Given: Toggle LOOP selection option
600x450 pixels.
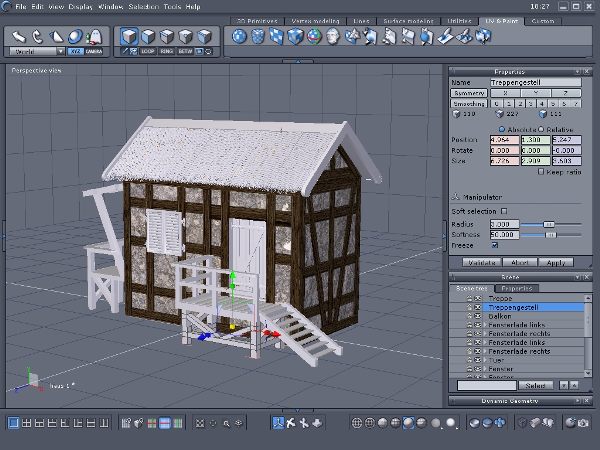Looking at the screenshot, I should [148, 51].
